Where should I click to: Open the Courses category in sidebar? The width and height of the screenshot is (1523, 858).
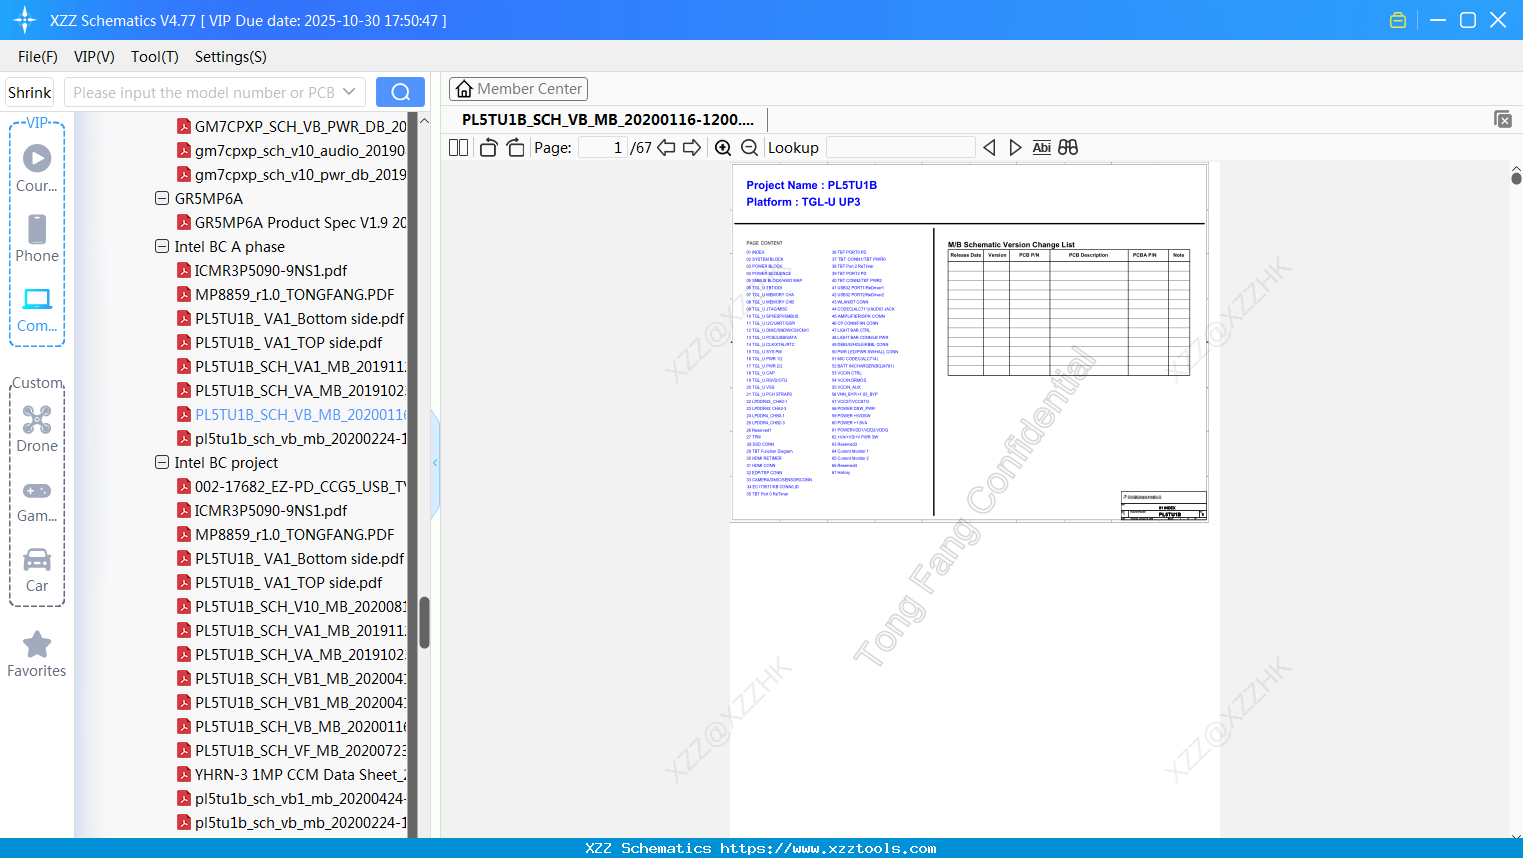point(37,168)
